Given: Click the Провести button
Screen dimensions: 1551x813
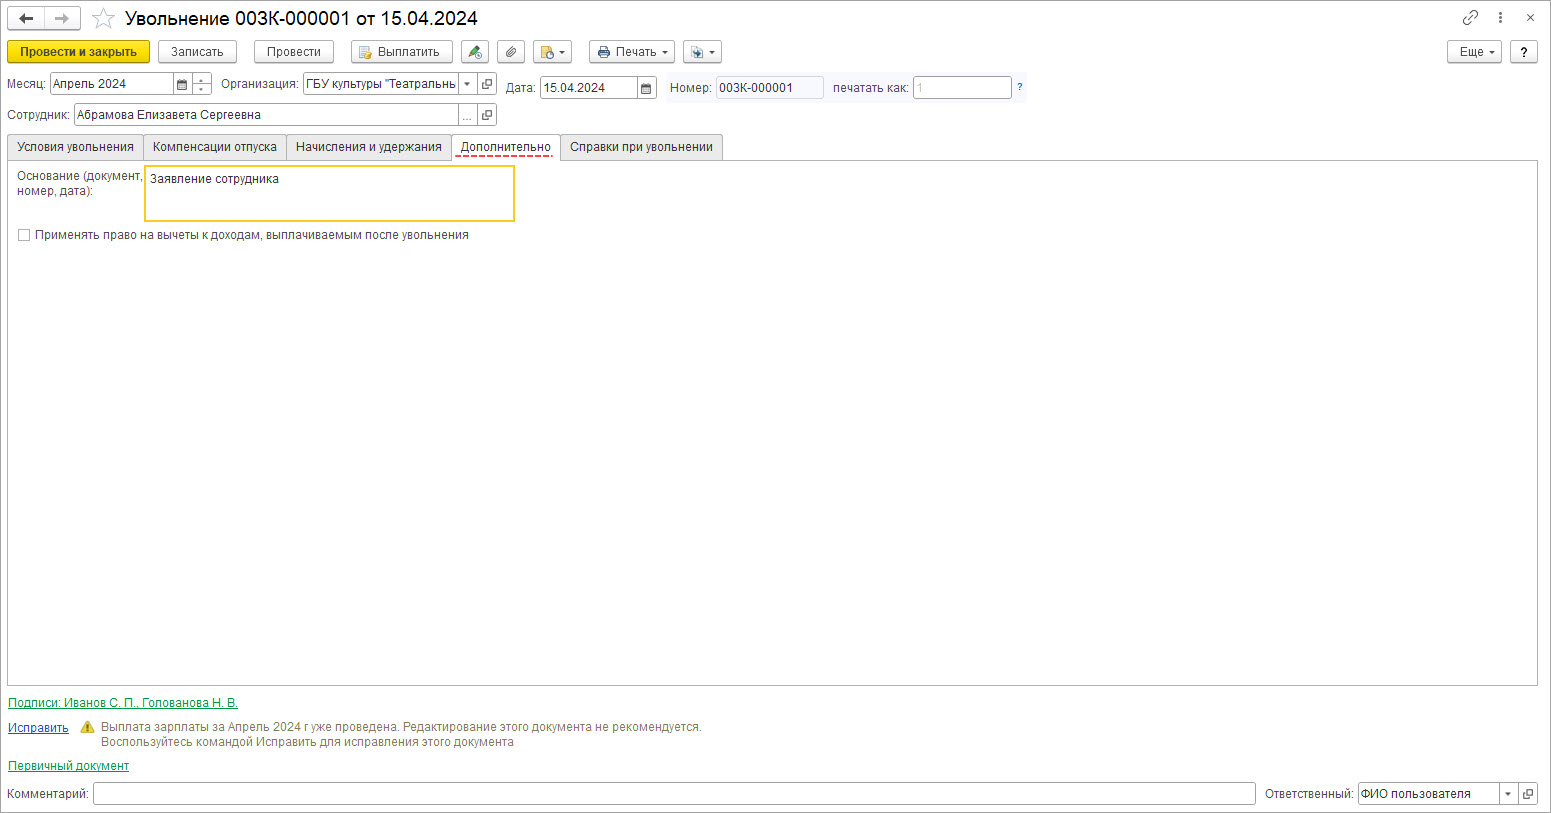Looking at the screenshot, I should coord(294,52).
